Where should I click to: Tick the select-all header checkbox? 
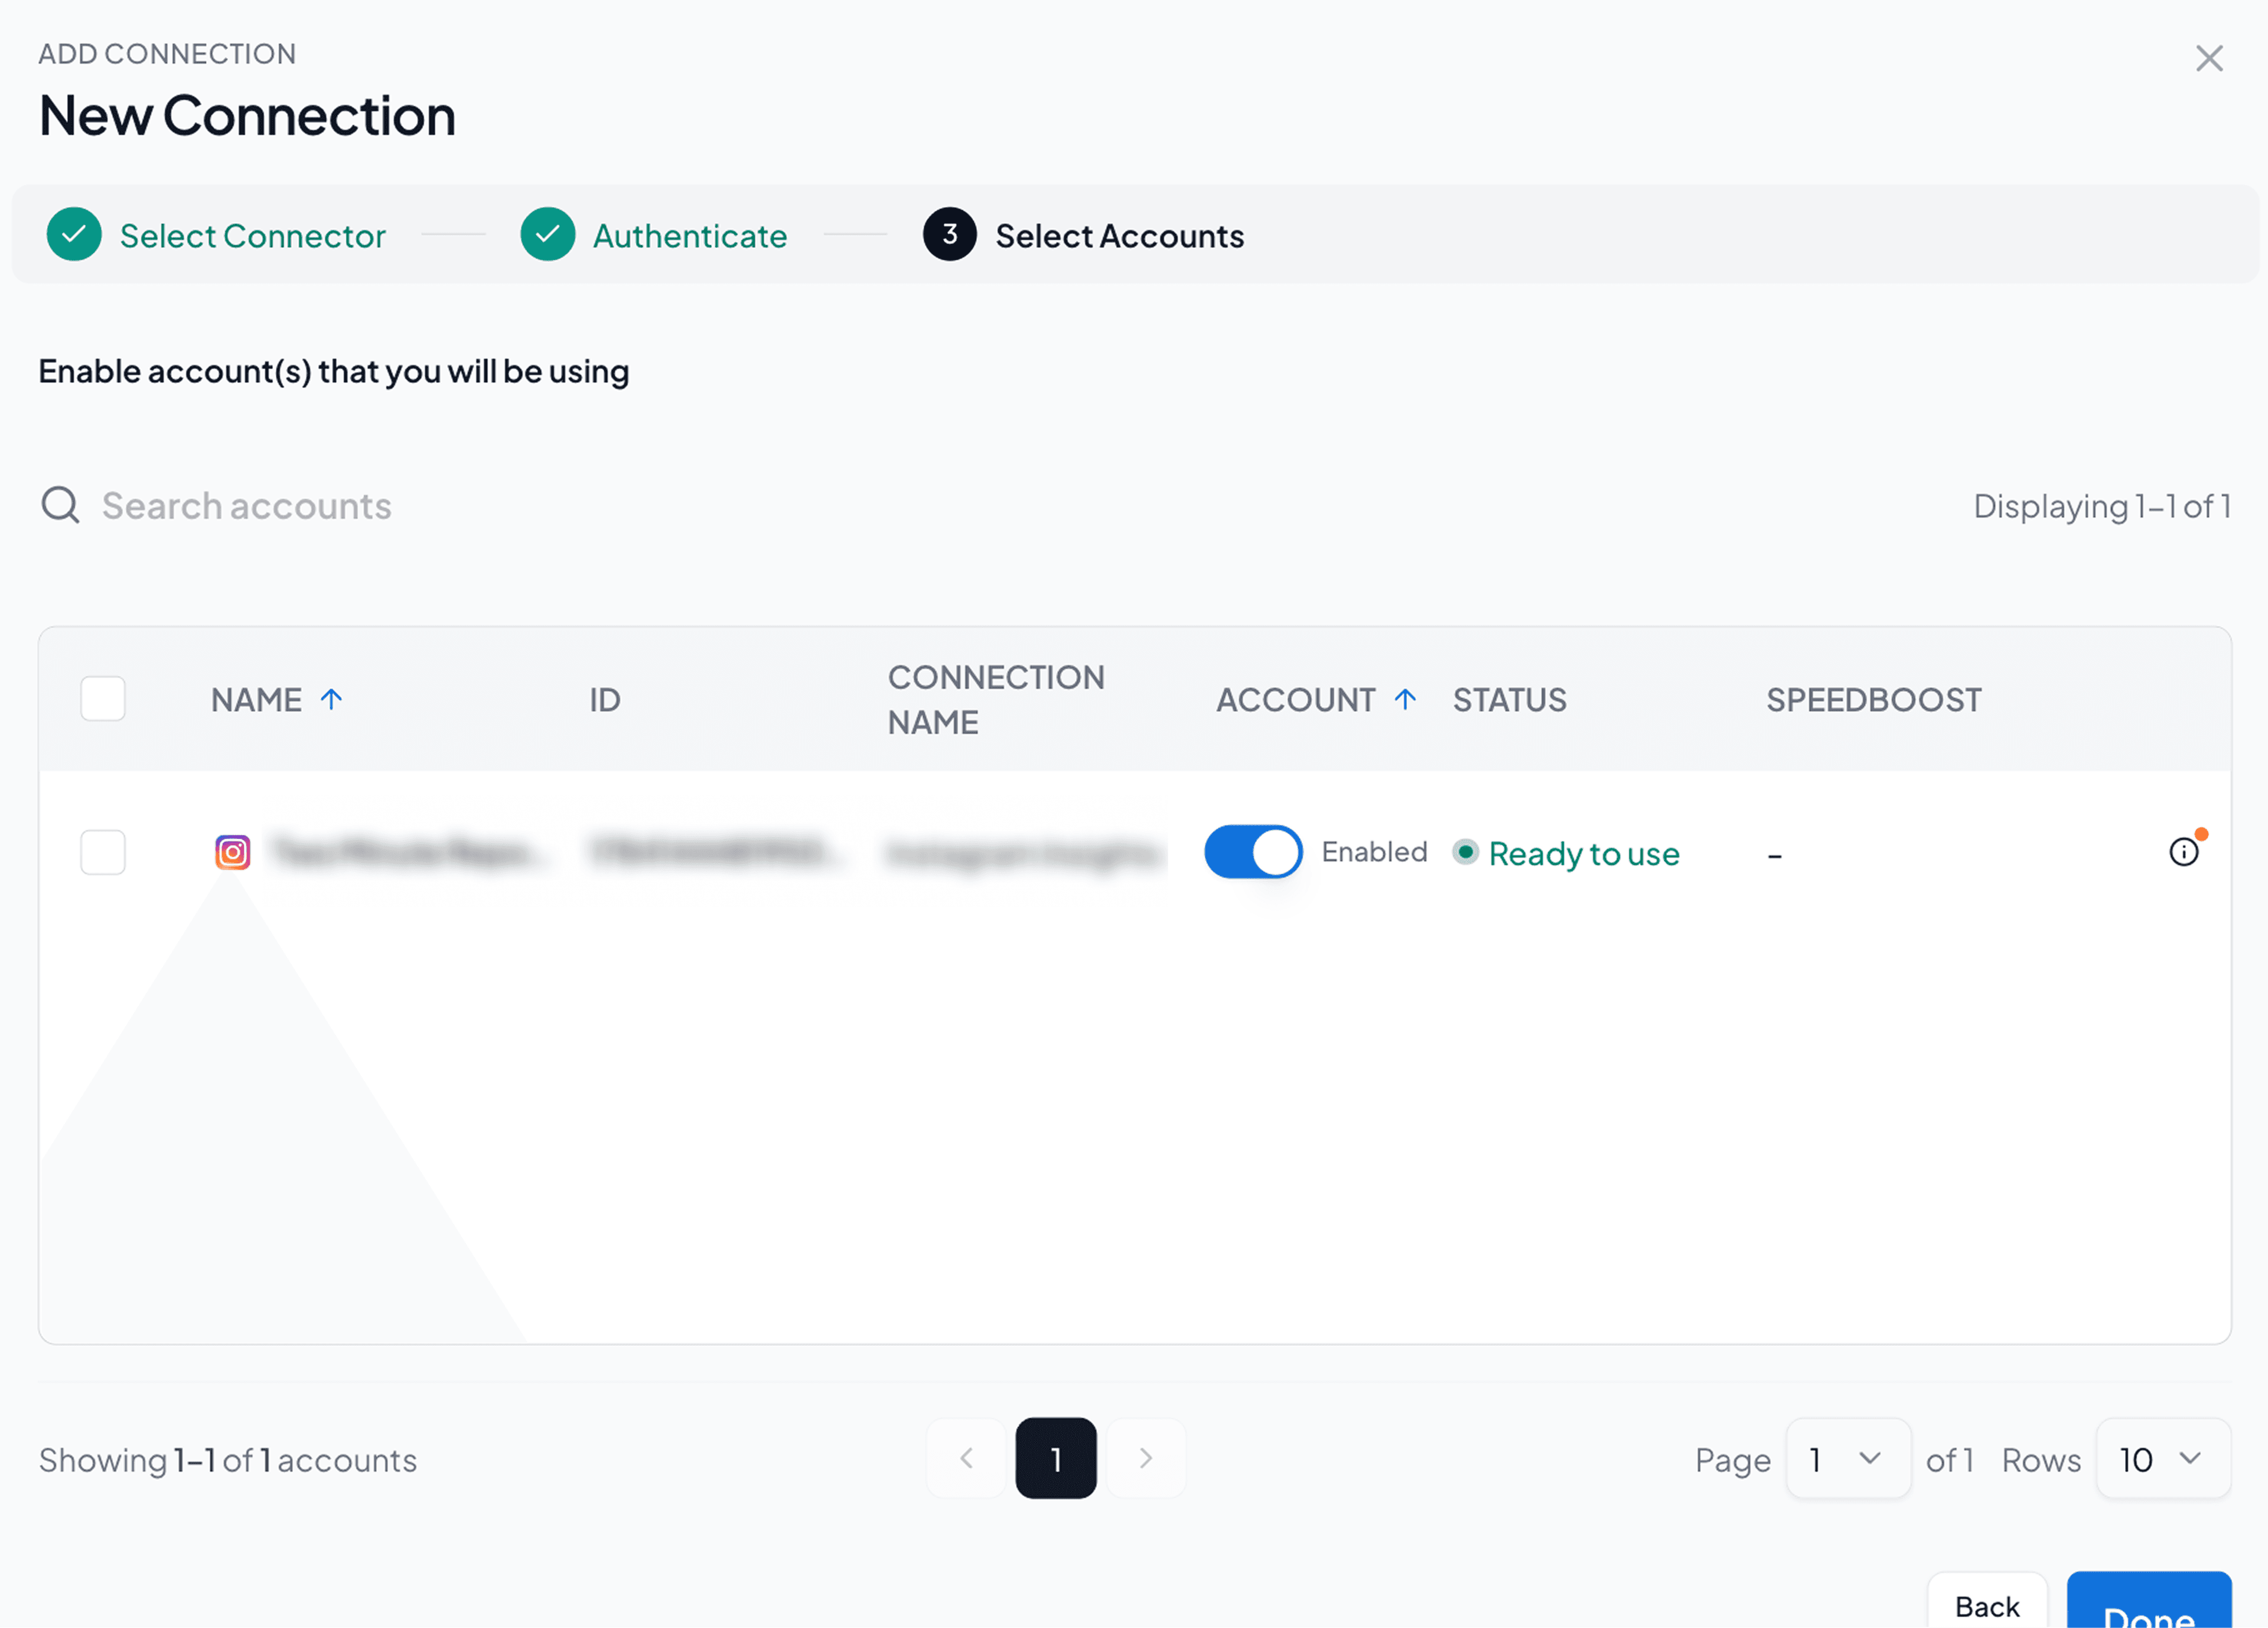coord(103,698)
